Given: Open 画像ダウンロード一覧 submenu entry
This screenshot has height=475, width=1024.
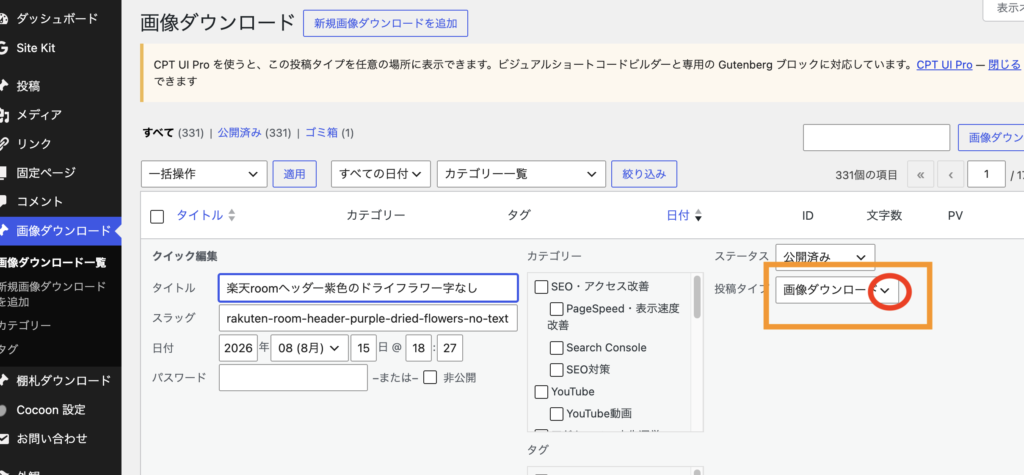Looking at the screenshot, I should [x=53, y=263].
